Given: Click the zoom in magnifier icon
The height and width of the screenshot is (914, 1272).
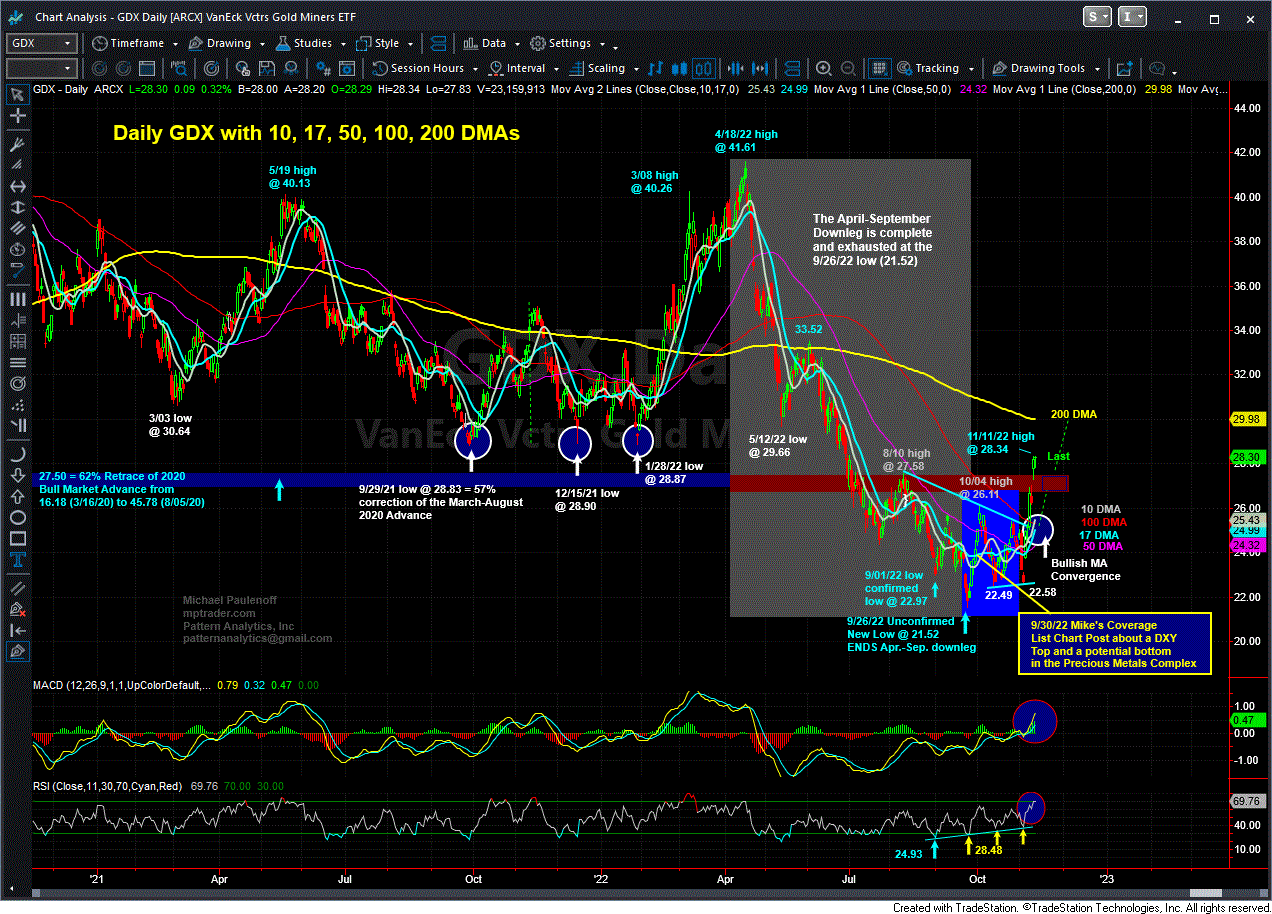Looking at the screenshot, I should tap(823, 69).
